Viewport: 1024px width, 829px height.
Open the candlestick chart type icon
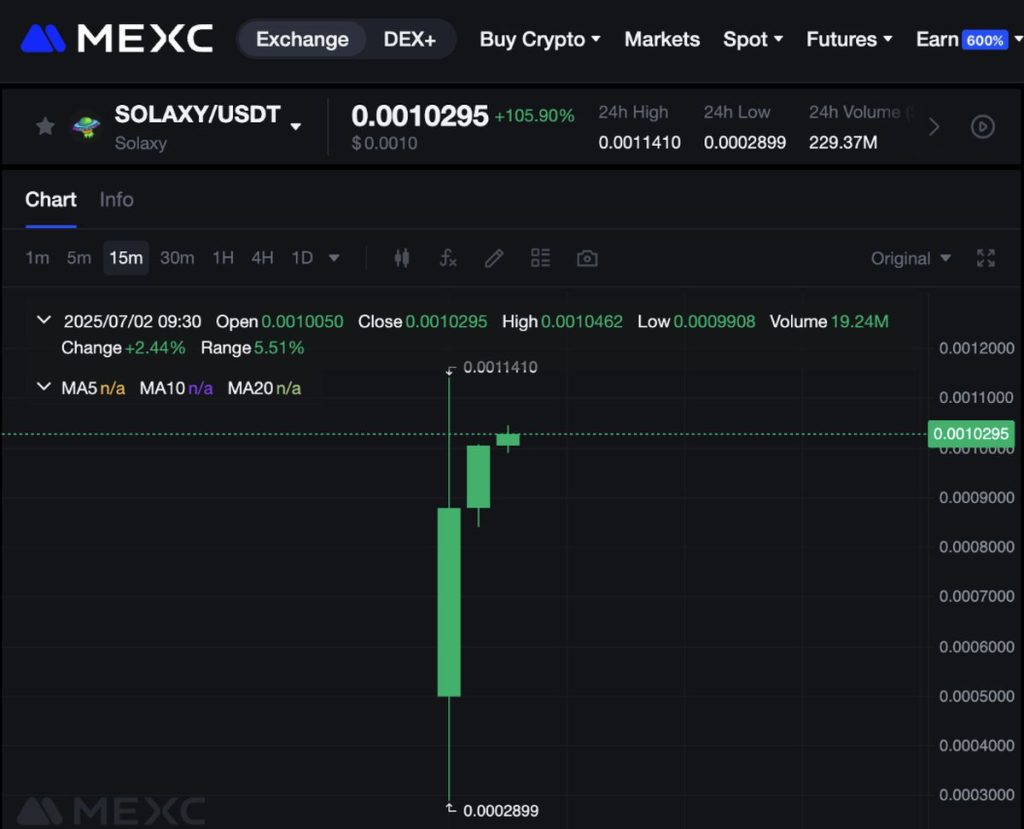402,258
